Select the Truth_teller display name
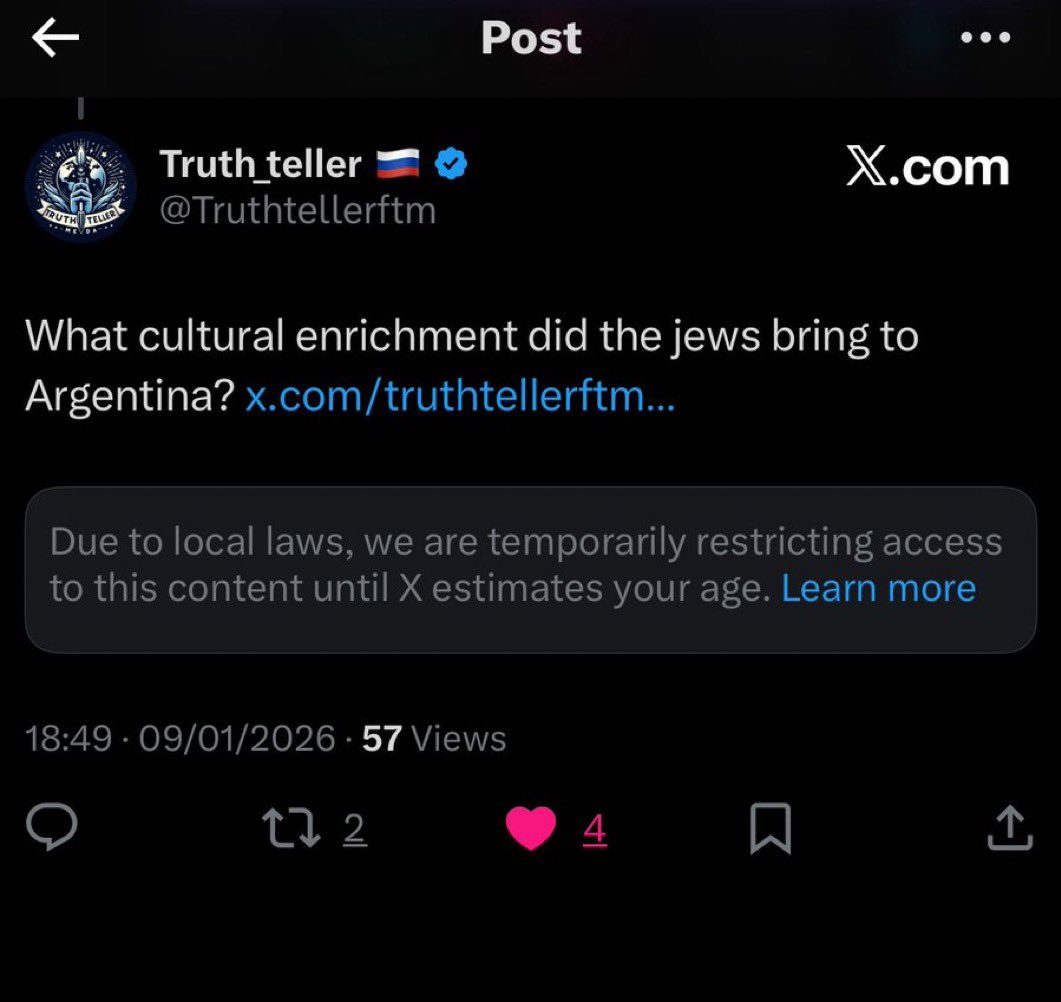 point(261,164)
